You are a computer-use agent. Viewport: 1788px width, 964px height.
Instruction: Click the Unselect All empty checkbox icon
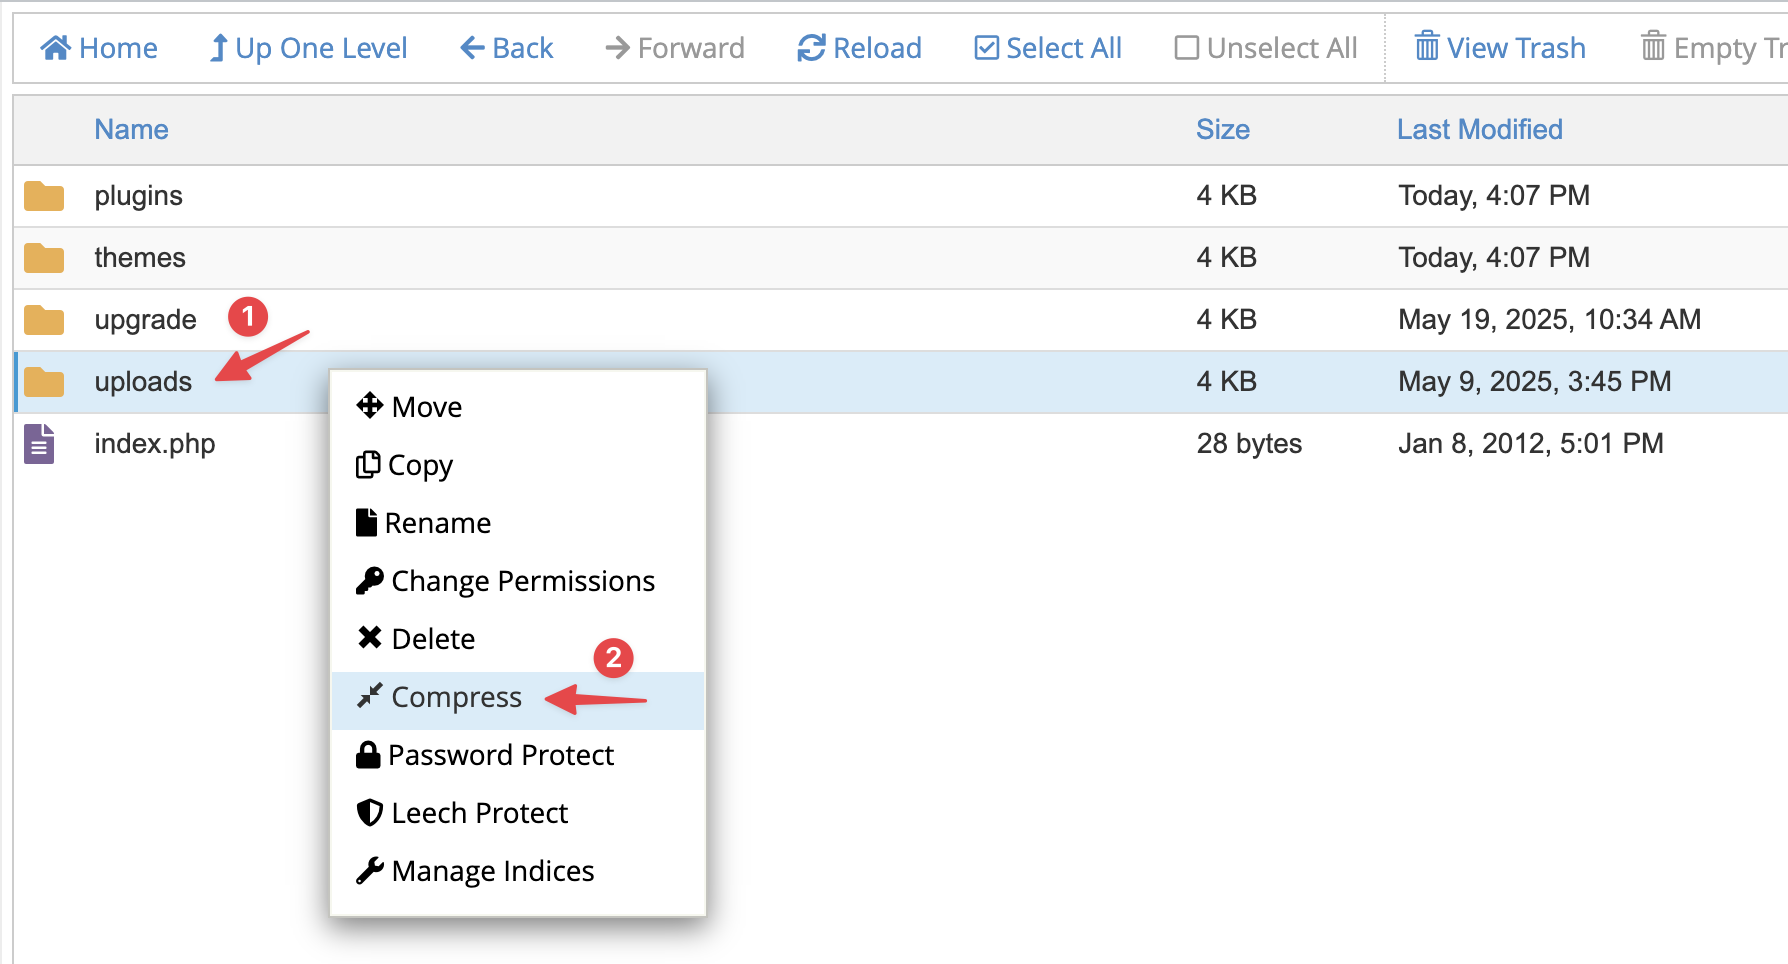coord(1187,47)
